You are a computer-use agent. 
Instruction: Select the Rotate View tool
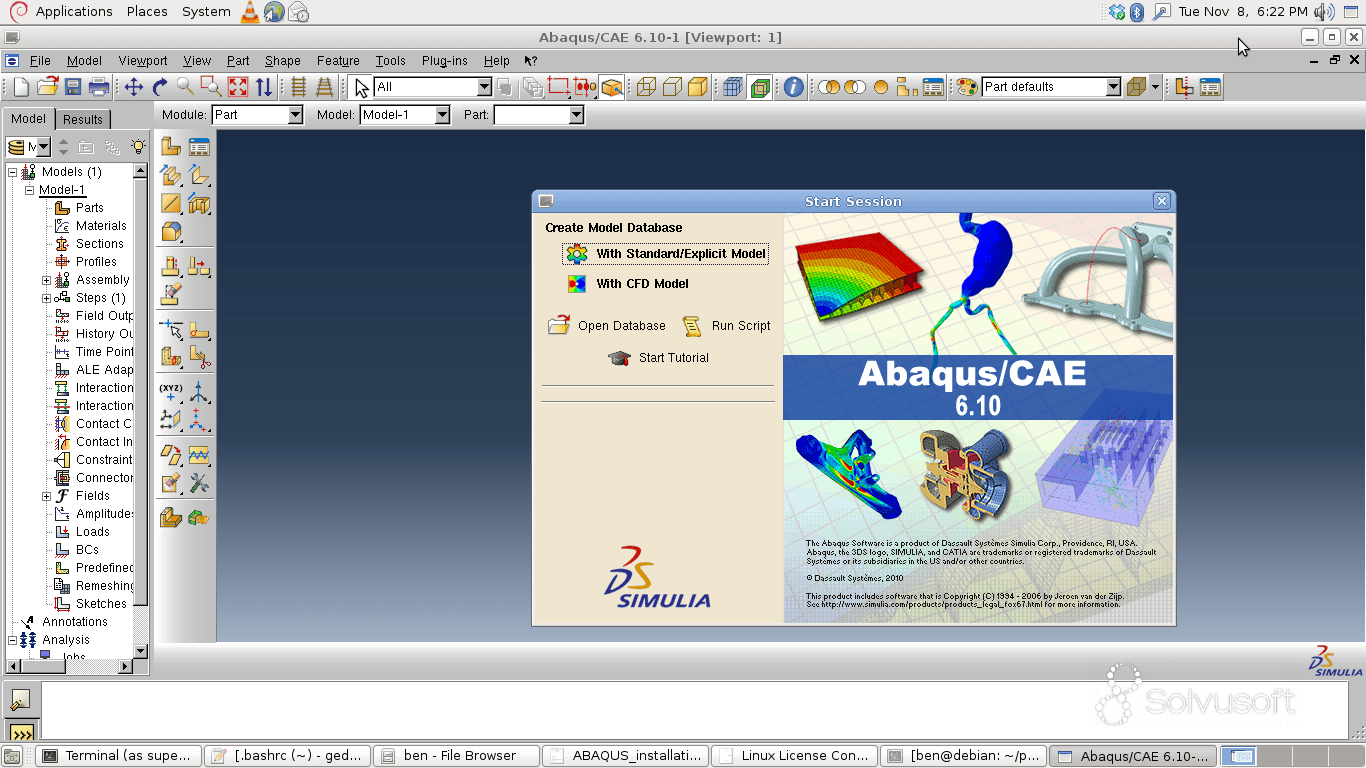tap(160, 87)
